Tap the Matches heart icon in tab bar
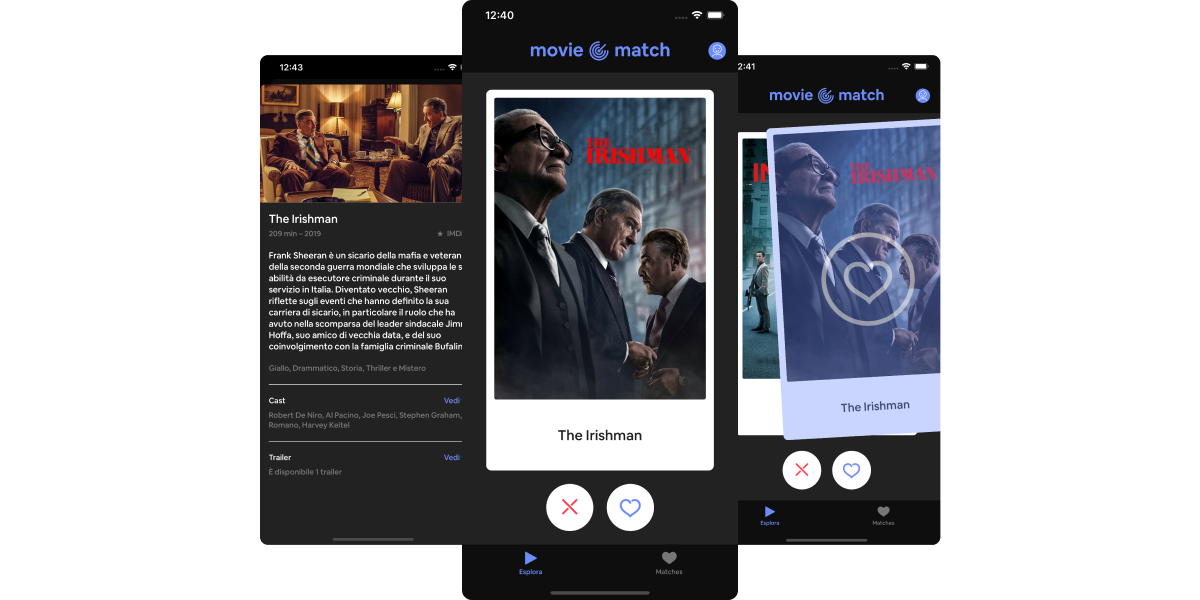Image resolution: width=1200 pixels, height=600 pixels. (668, 556)
